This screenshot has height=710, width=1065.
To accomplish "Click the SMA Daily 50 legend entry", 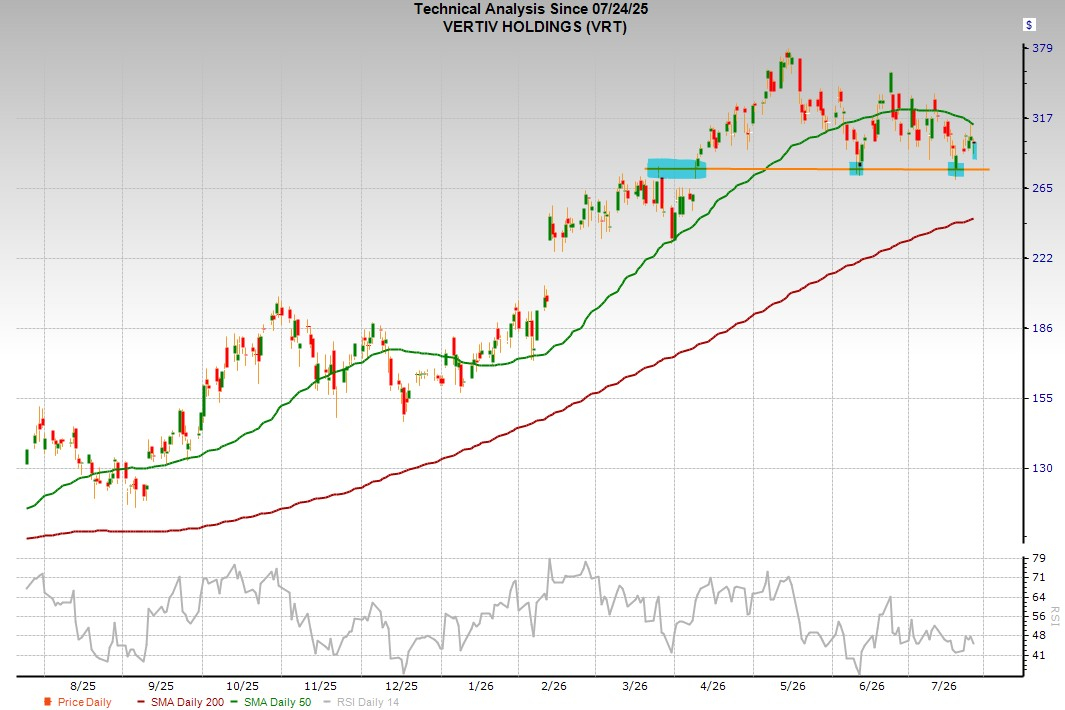I will (x=271, y=702).
